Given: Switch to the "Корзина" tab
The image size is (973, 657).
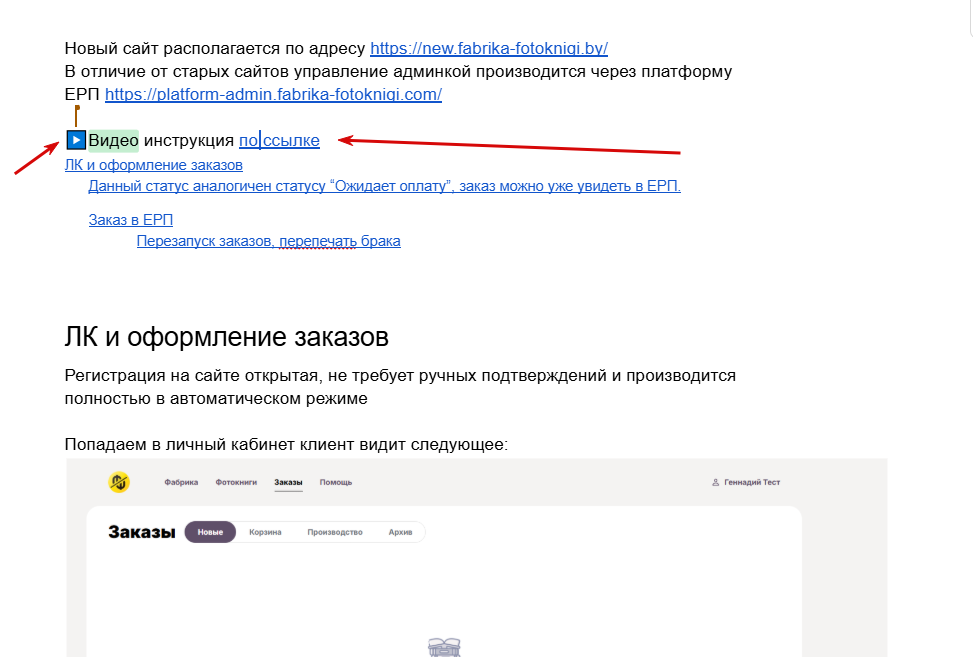Looking at the screenshot, I should point(266,532).
